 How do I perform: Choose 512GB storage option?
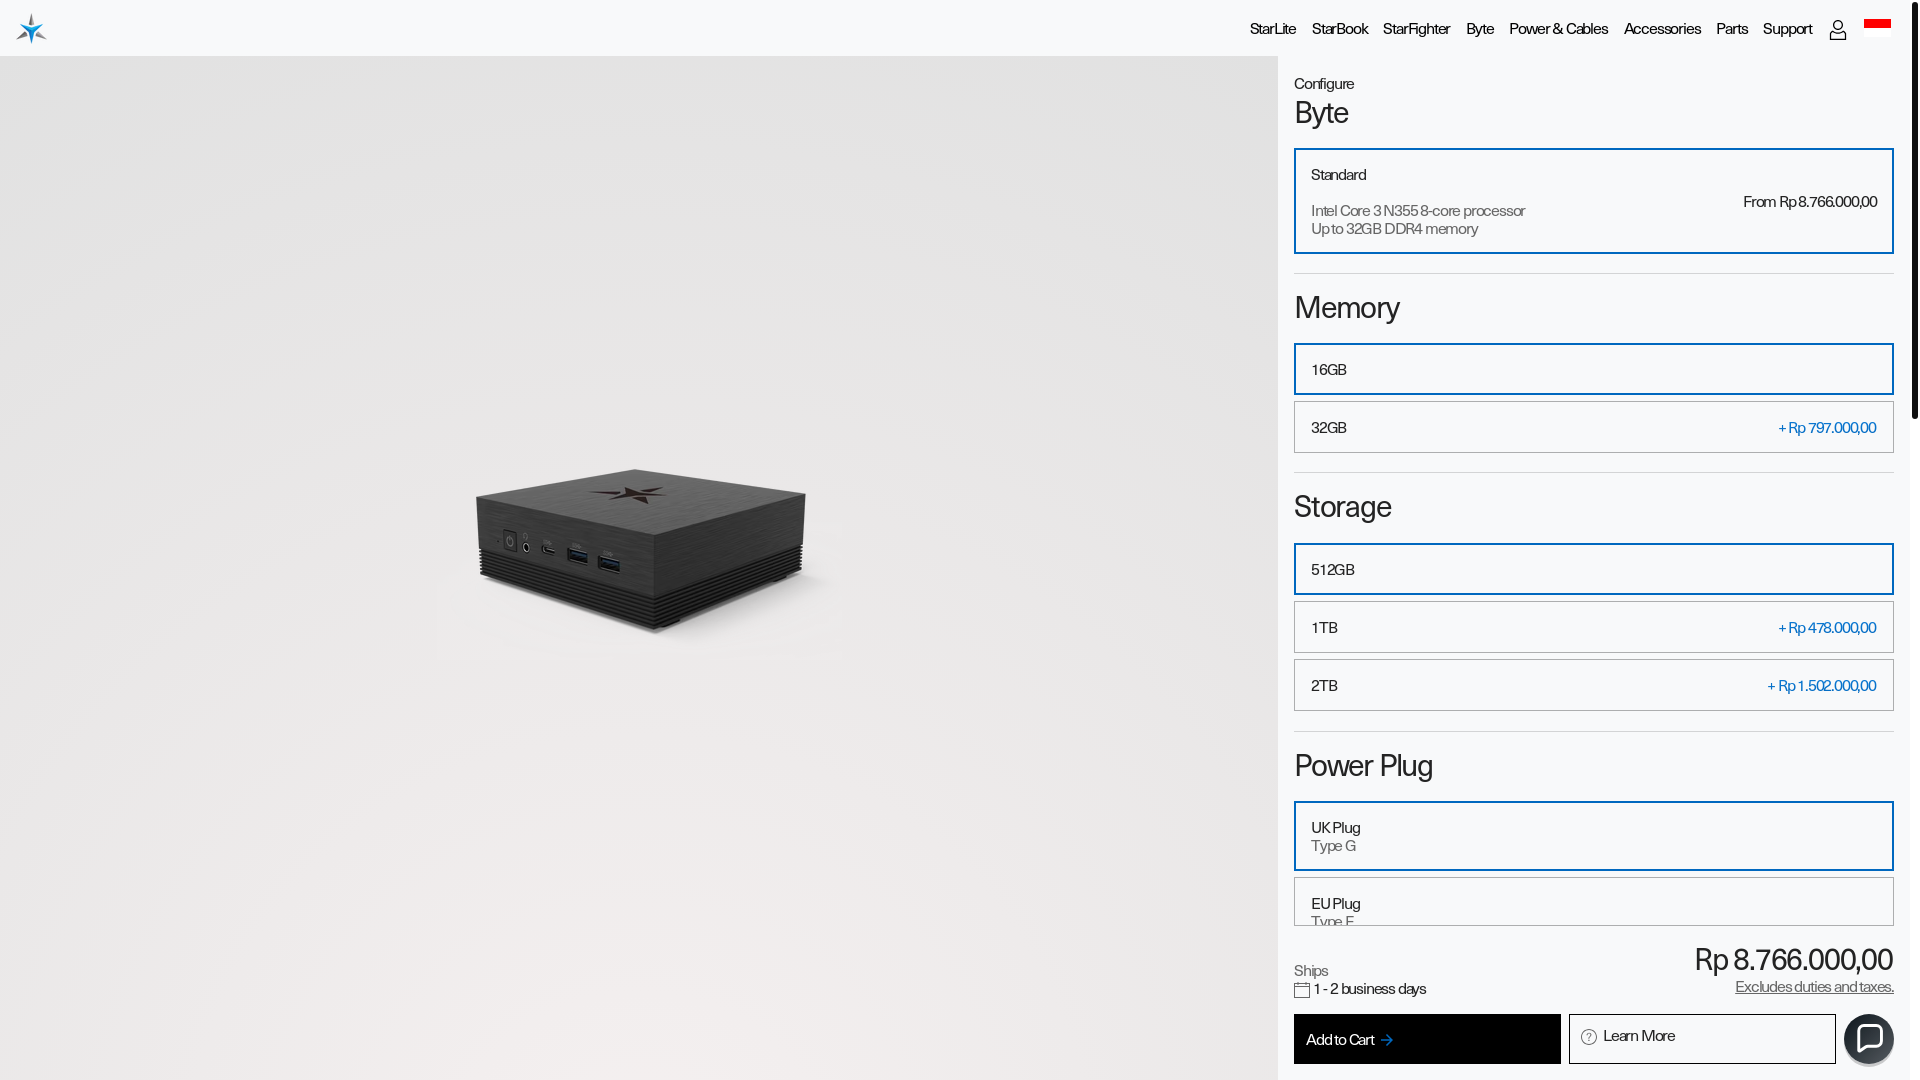tap(1593, 569)
